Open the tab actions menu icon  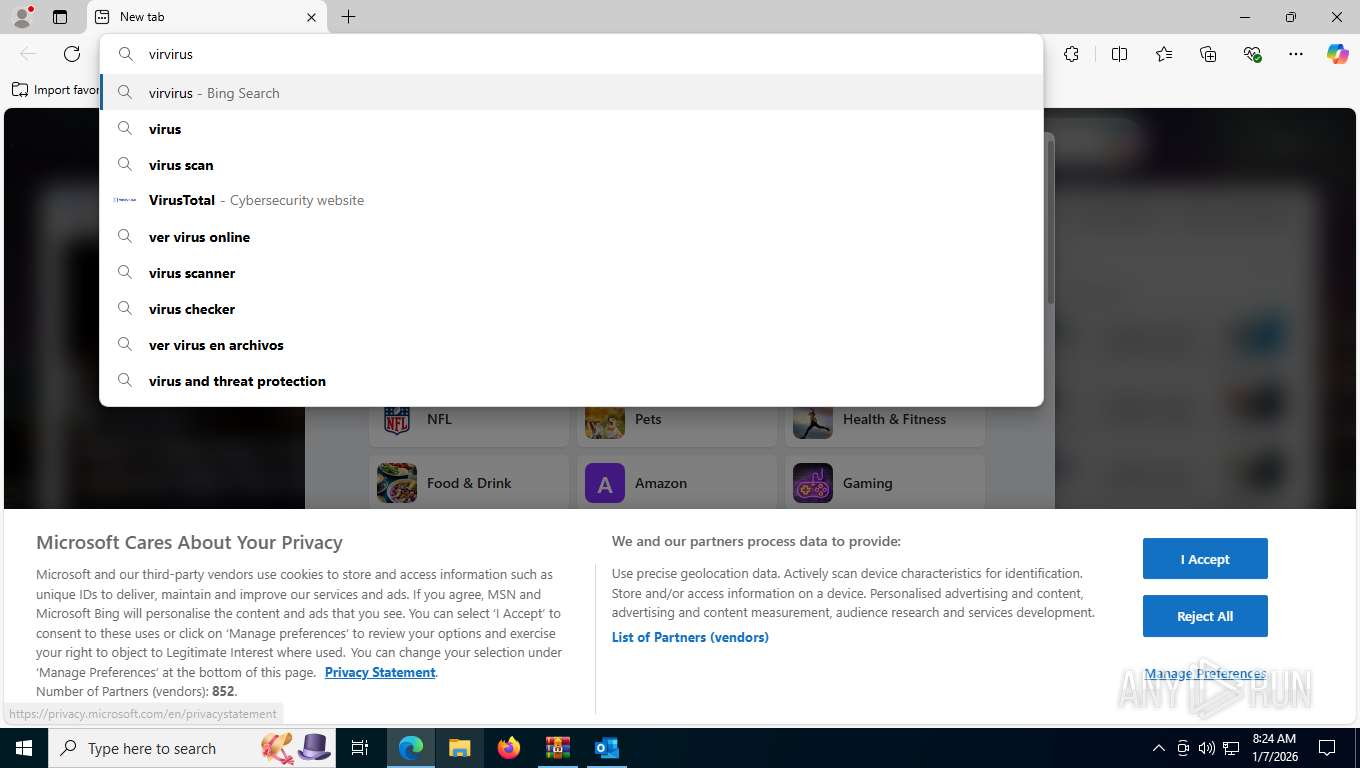[x=60, y=17]
